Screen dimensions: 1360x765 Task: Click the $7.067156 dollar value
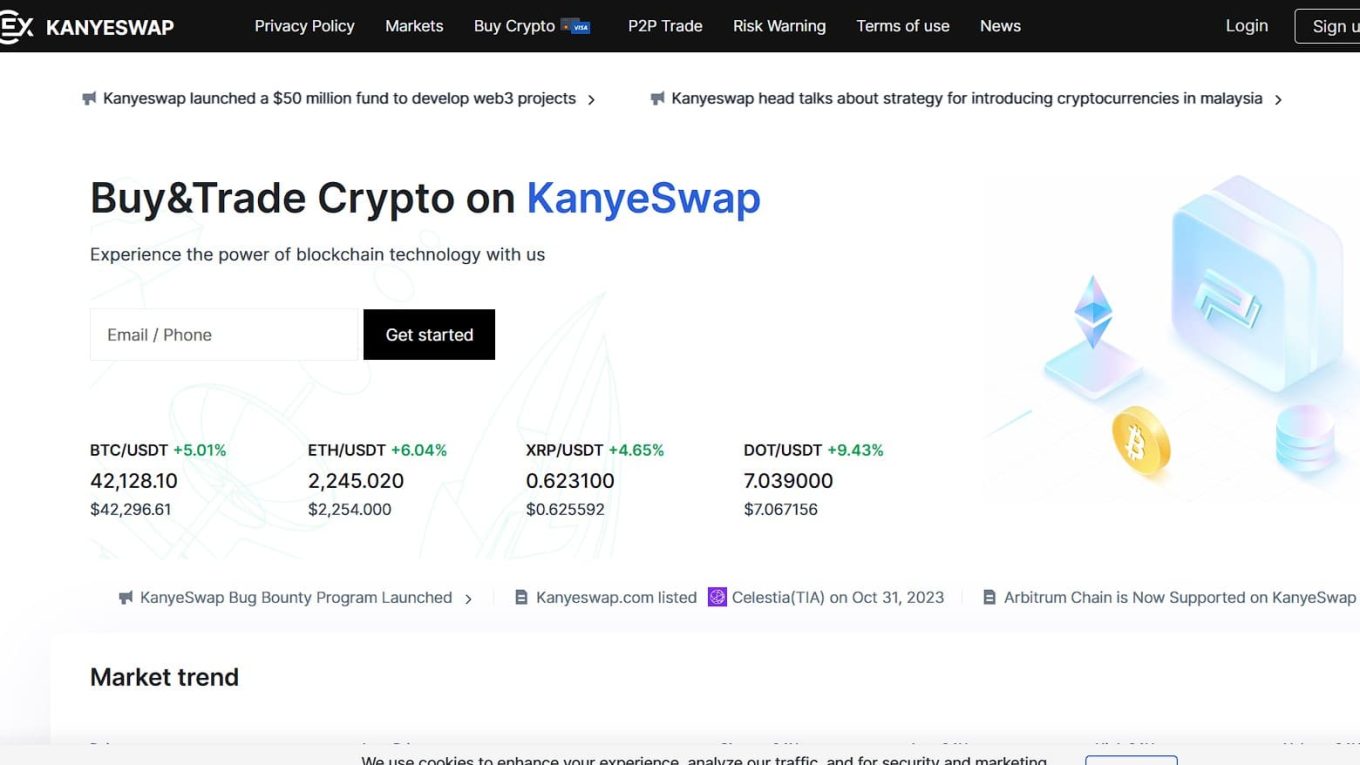pyautogui.click(x=781, y=510)
